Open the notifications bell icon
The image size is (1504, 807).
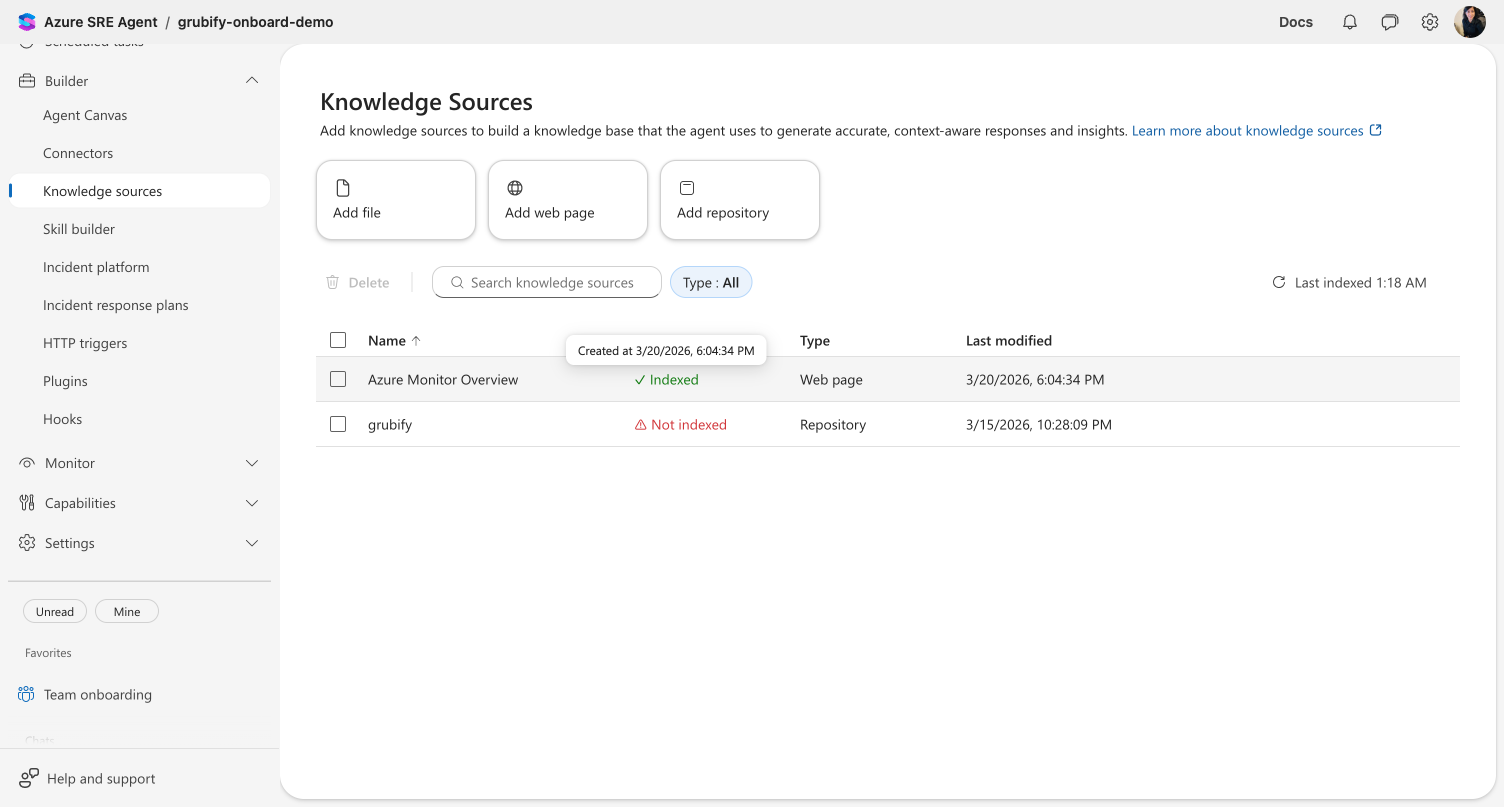[x=1350, y=22]
